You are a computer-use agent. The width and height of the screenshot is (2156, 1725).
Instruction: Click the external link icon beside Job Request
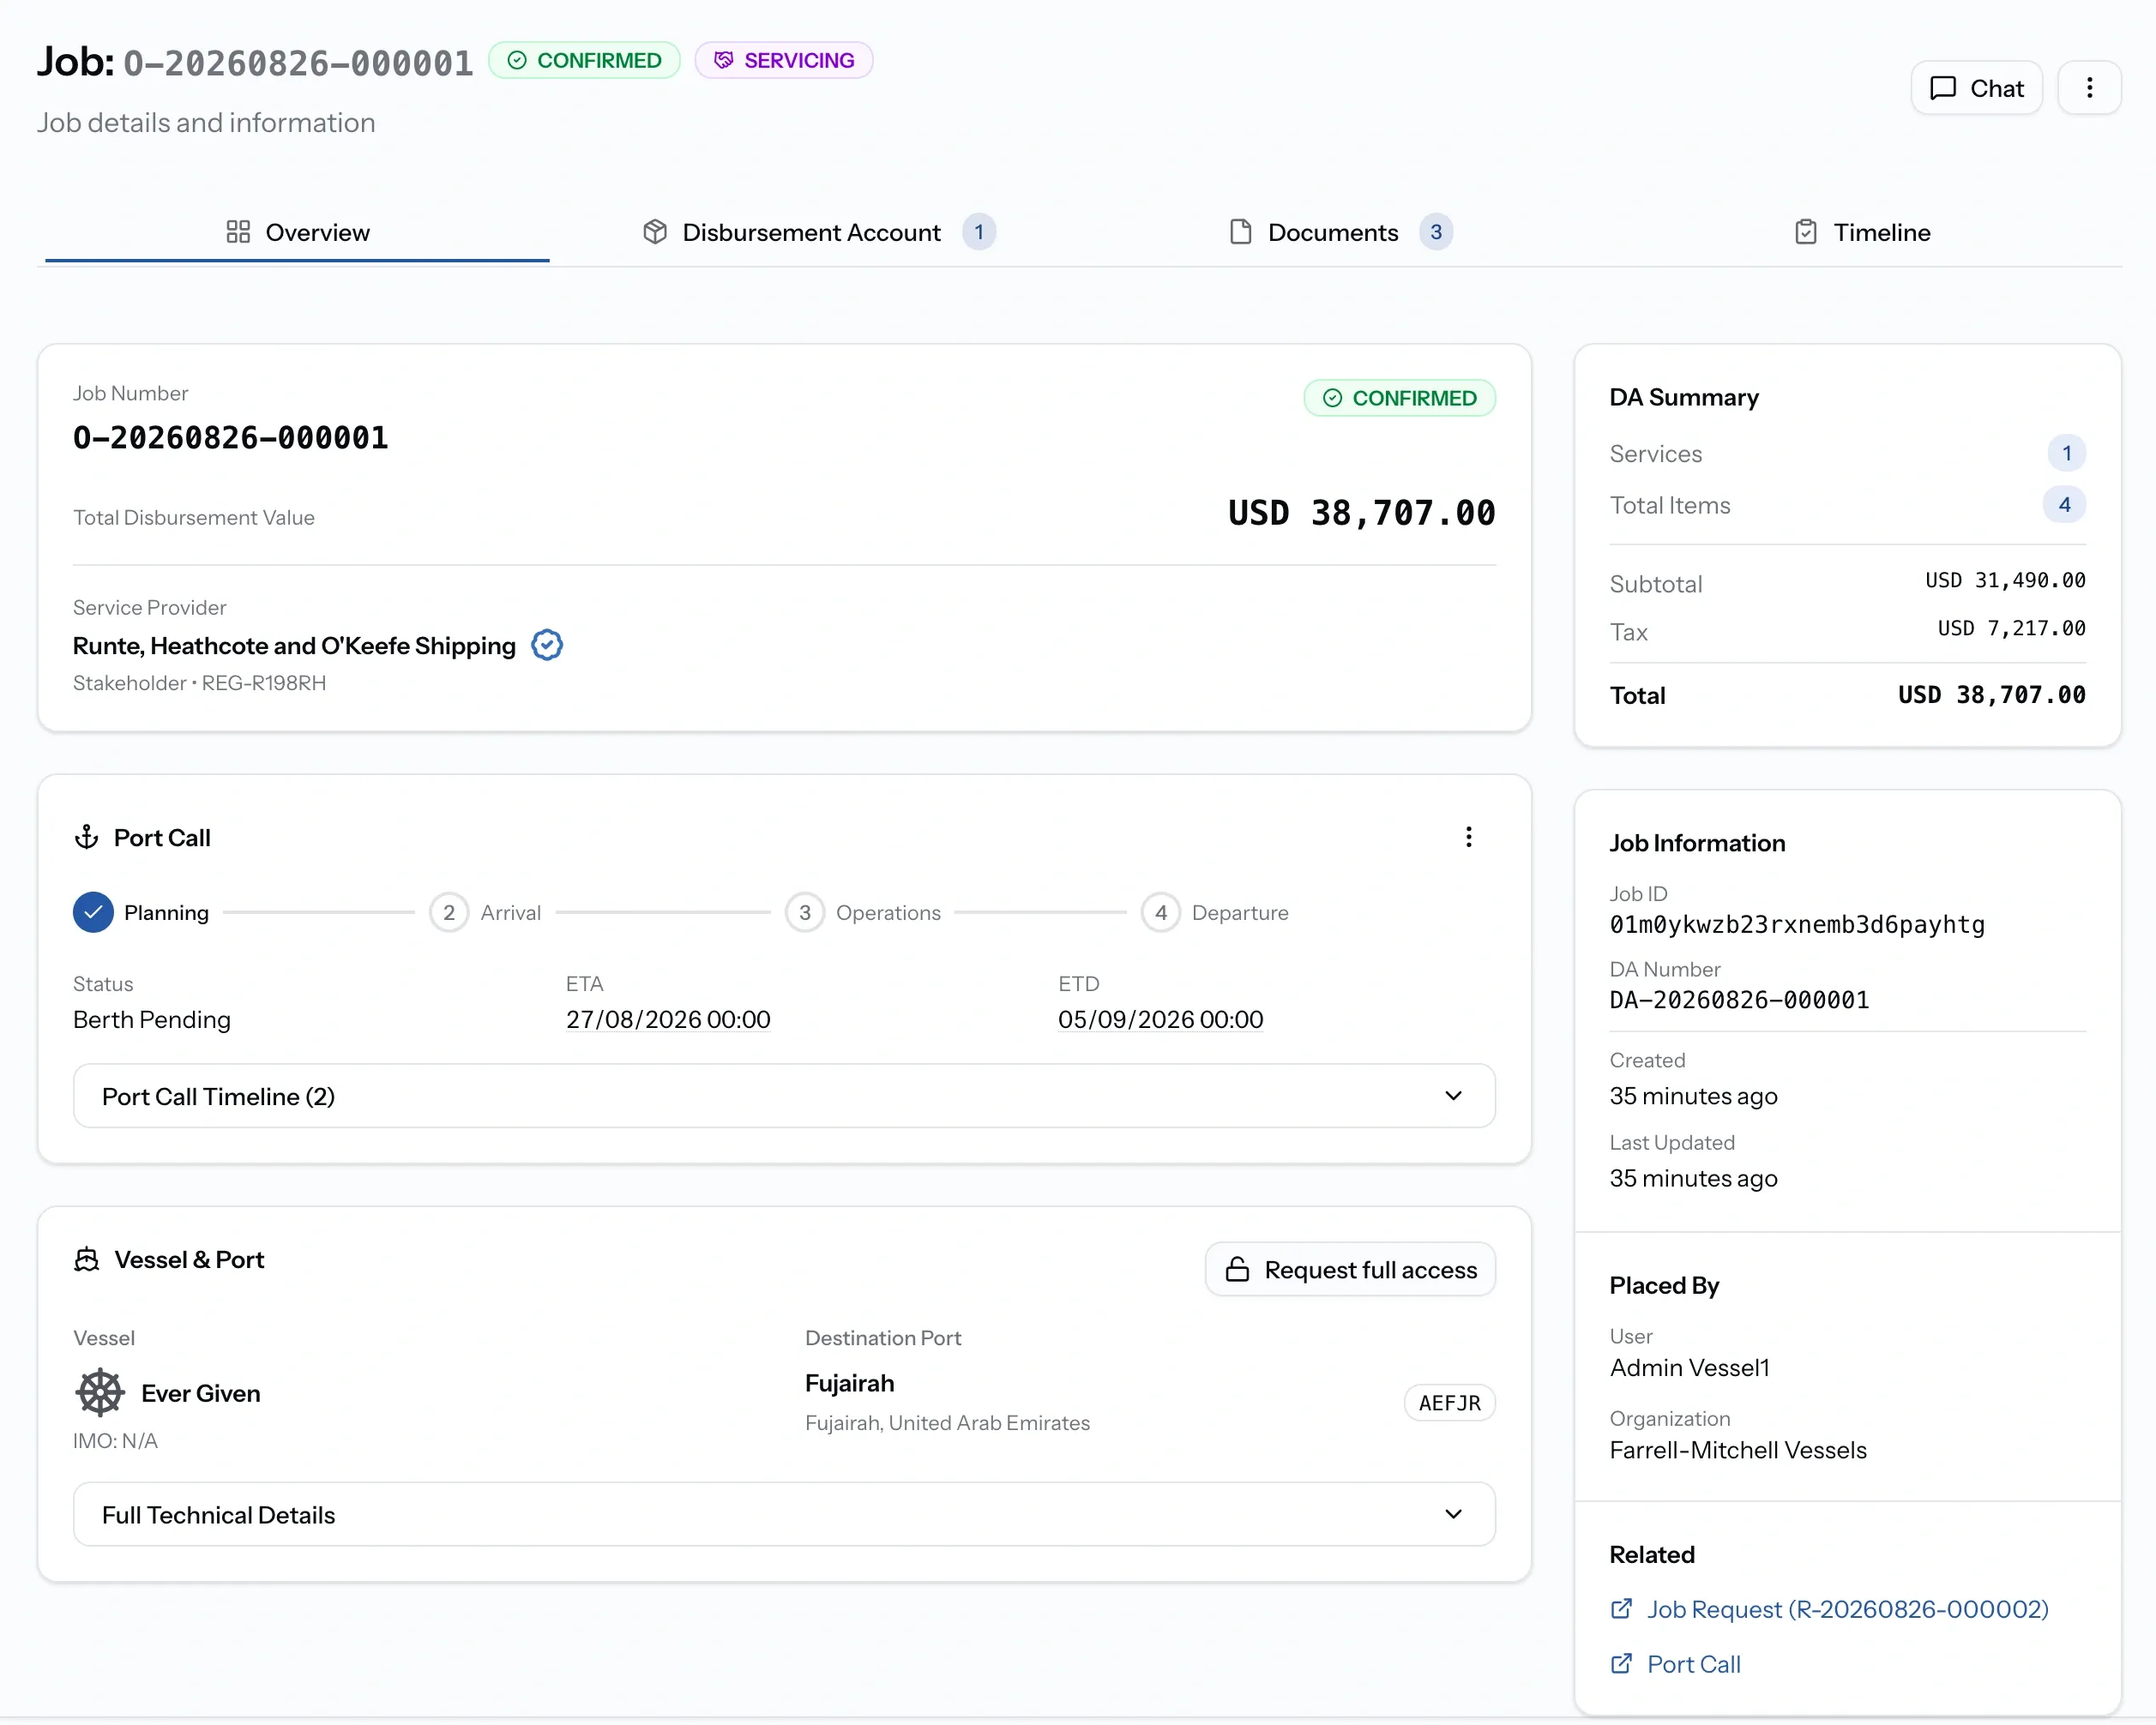point(1621,1609)
